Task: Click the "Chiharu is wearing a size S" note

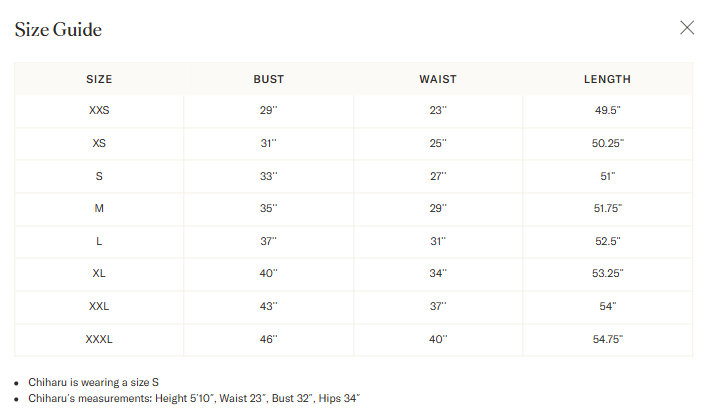Action: (93, 382)
